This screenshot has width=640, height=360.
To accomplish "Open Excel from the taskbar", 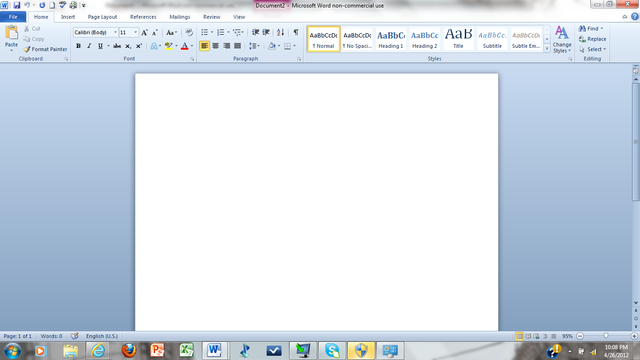I will (187, 350).
